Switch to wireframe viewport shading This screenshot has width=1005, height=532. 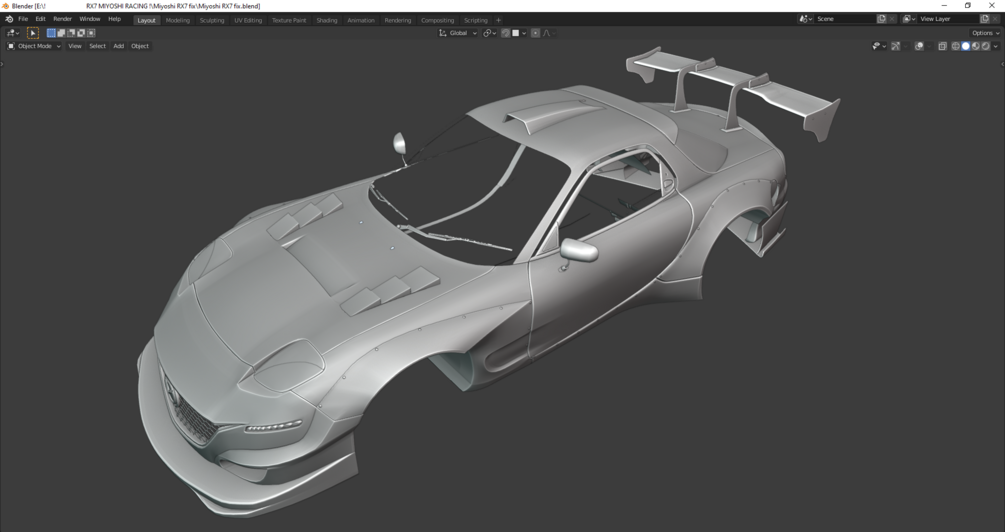[x=956, y=46]
